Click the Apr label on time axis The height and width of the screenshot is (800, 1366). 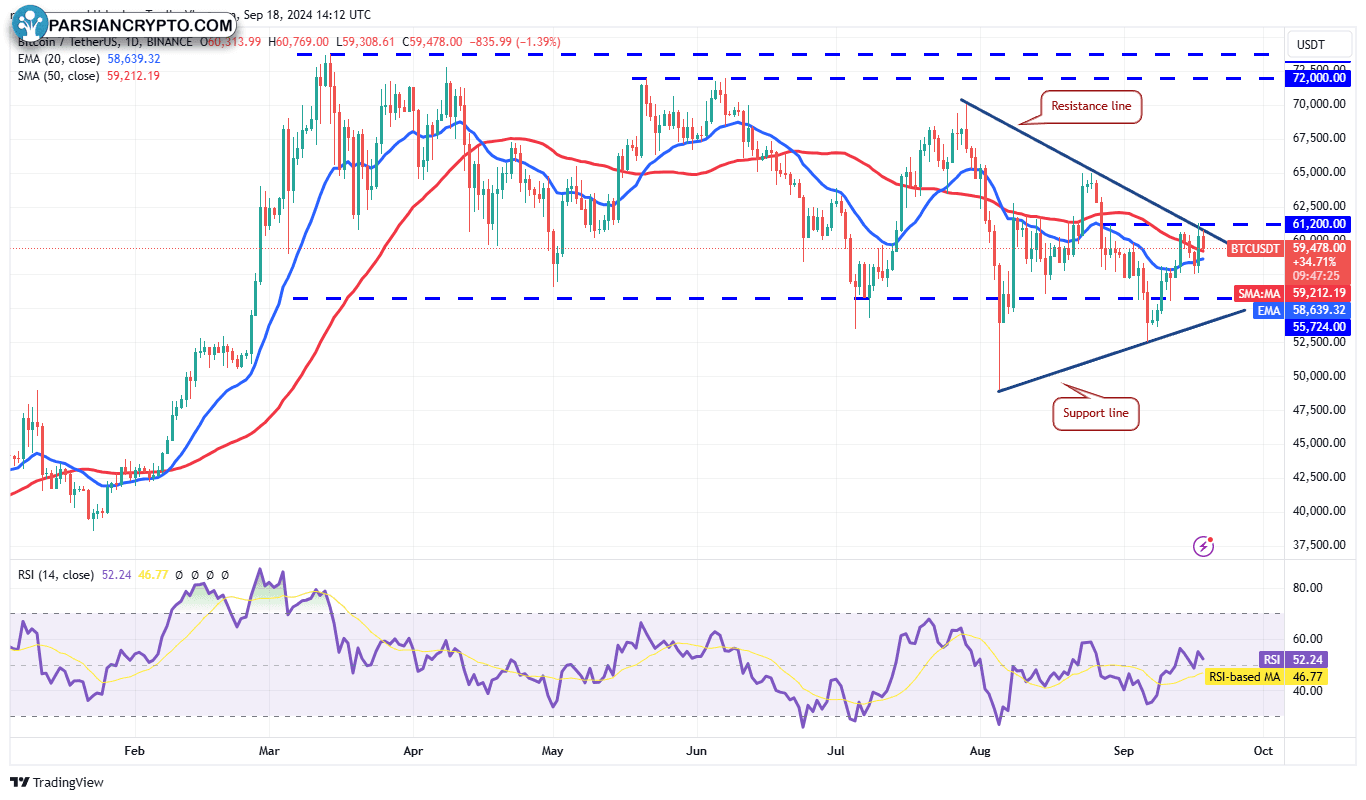[x=411, y=749]
